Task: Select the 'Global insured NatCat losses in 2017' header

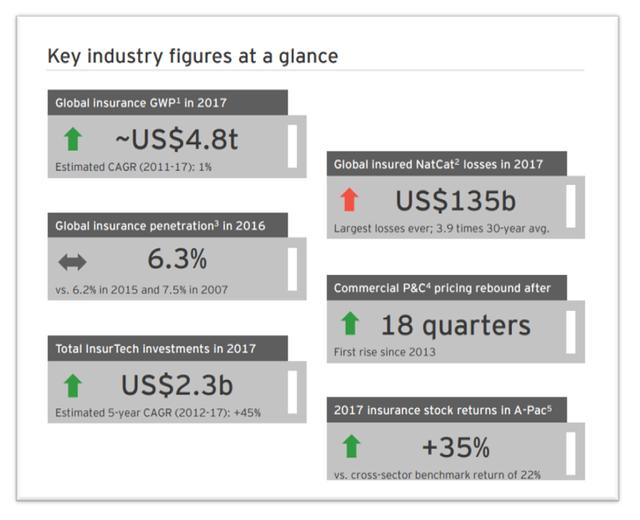Action: tap(447, 164)
